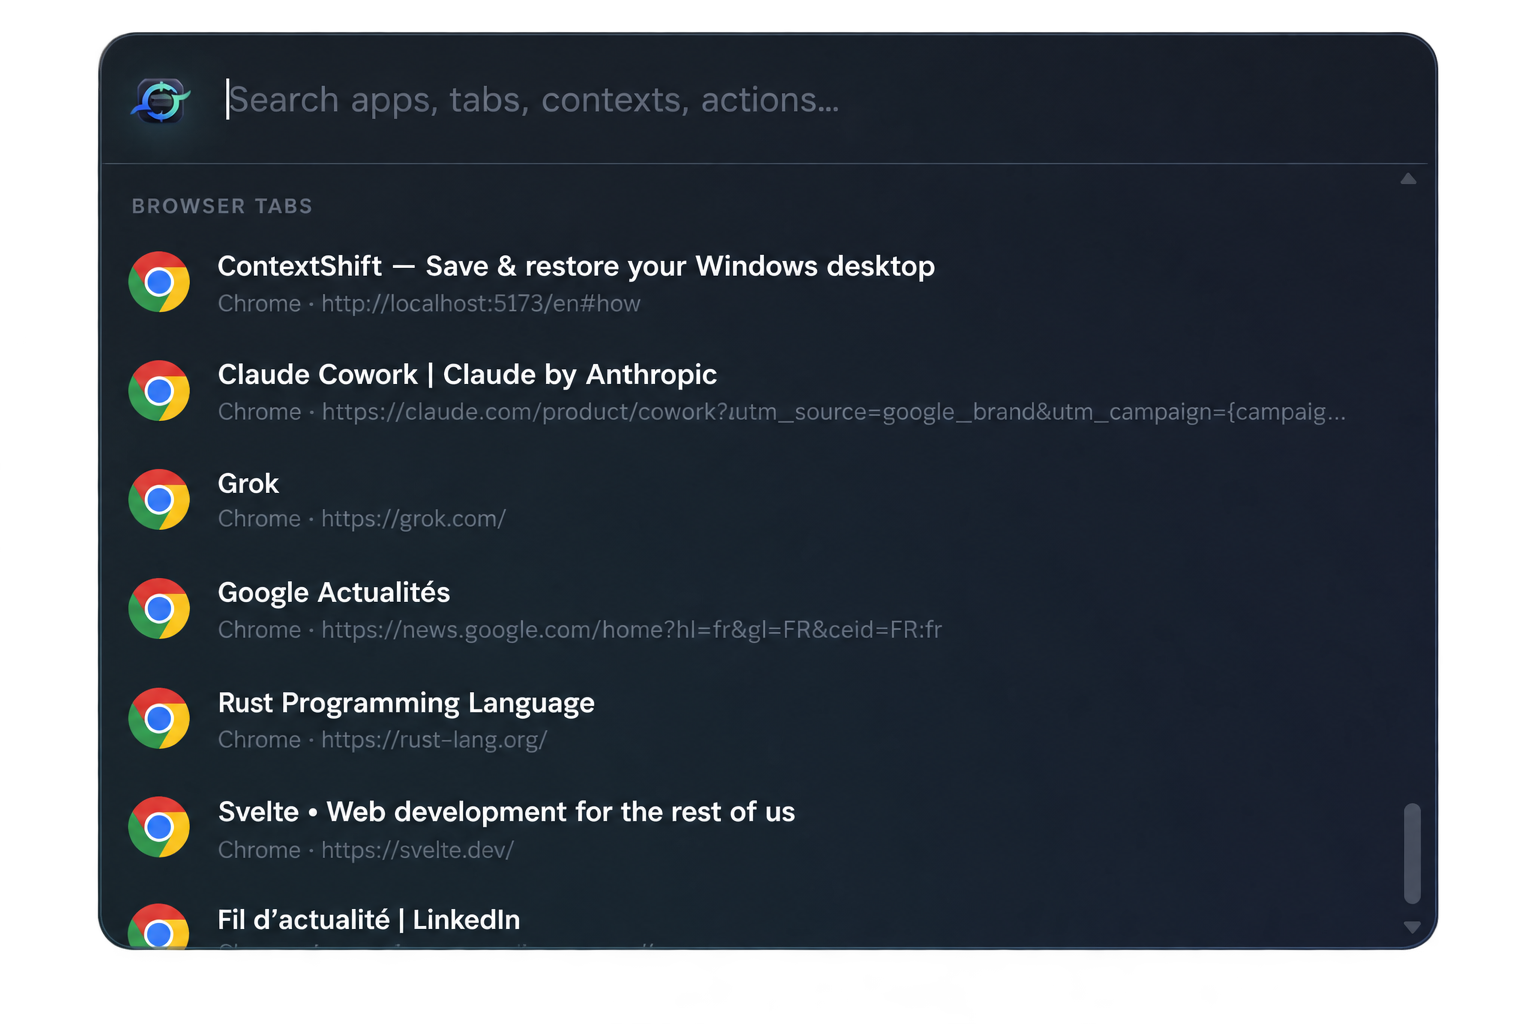The width and height of the screenshot is (1536, 1024).
Task: Click the Chrome icon for Claude Cowork tab
Action: [159, 391]
